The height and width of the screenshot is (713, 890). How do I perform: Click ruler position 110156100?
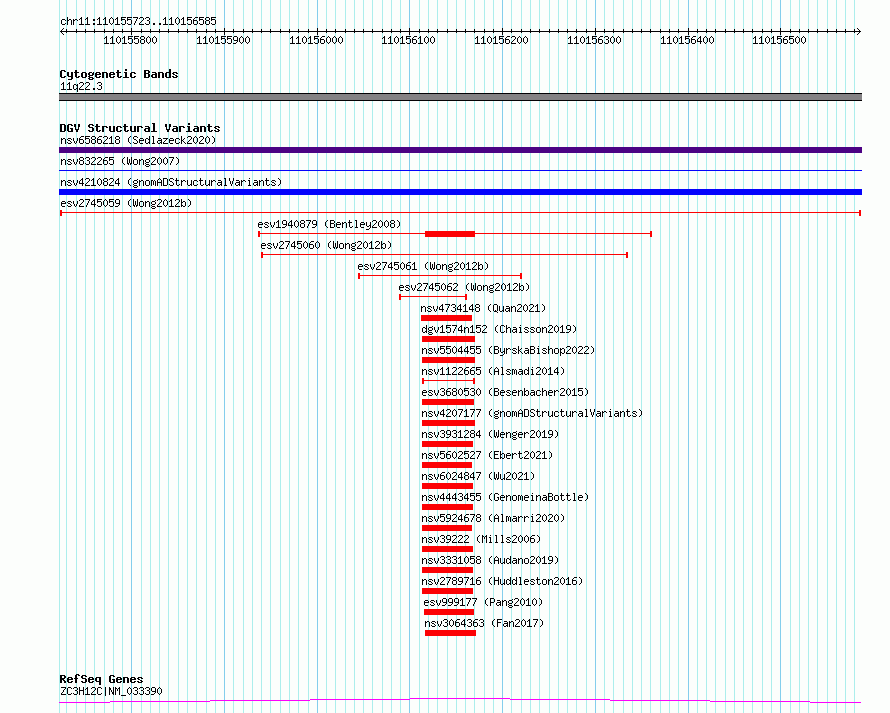coord(408,40)
